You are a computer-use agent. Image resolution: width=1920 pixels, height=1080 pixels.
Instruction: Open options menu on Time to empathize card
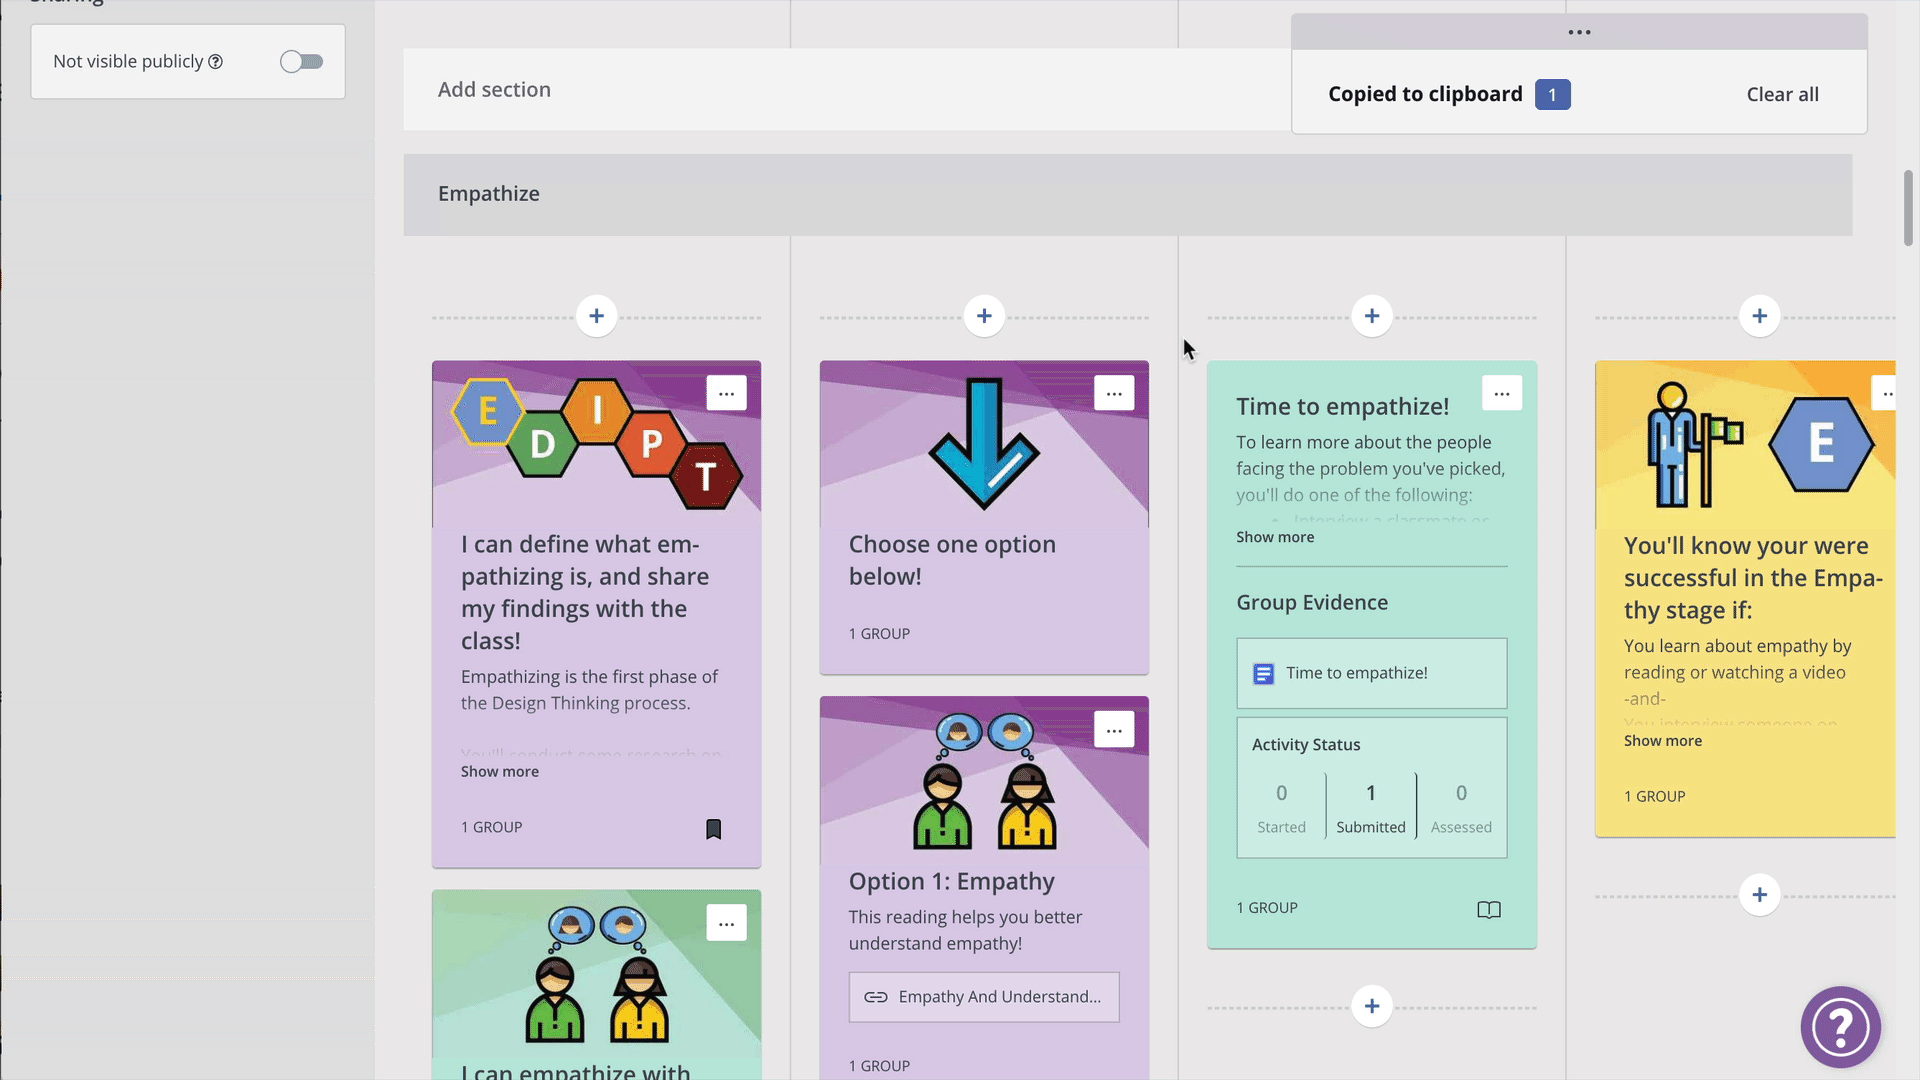(1502, 393)
